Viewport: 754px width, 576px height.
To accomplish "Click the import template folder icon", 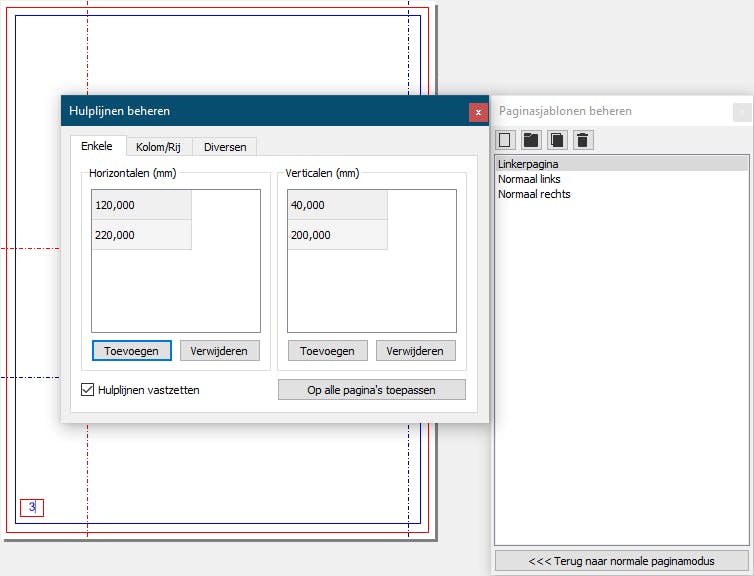I will pos(531,140).
